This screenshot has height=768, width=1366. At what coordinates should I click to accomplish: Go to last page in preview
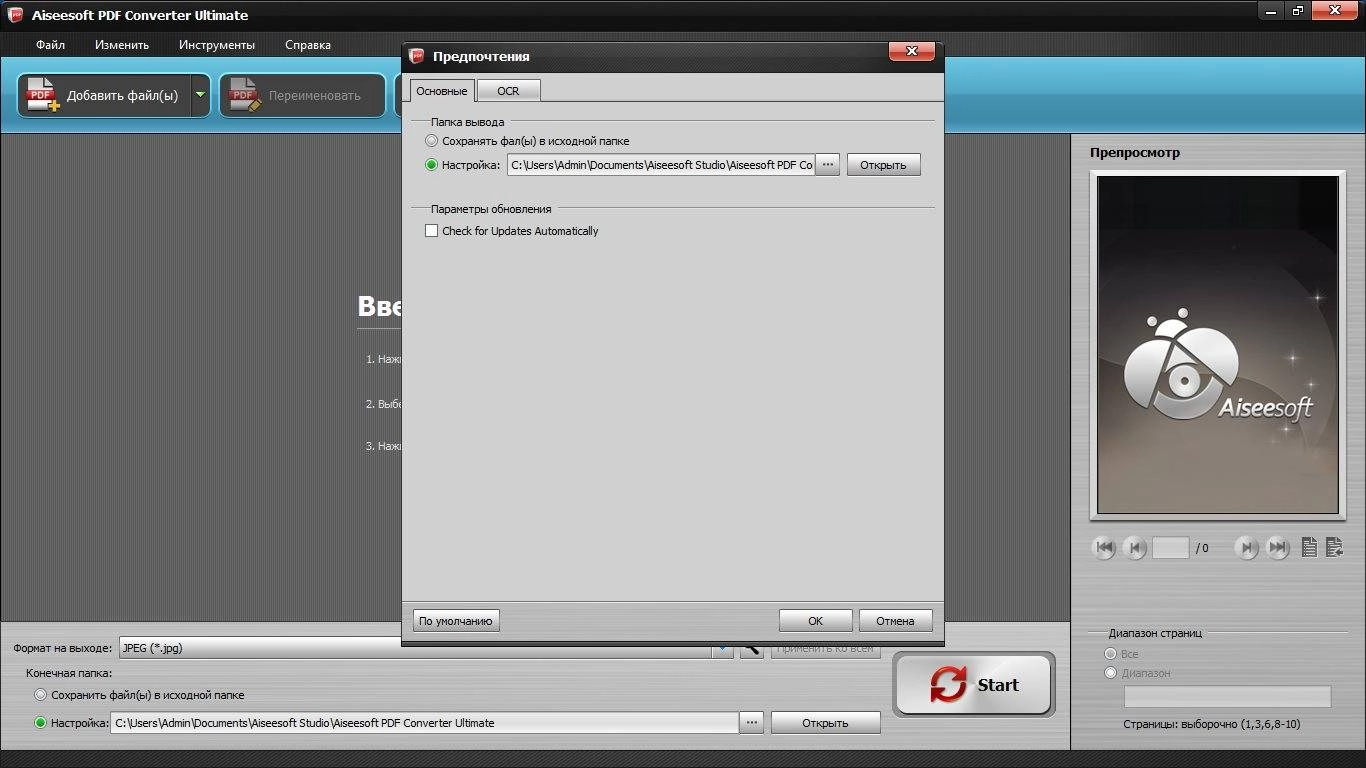(x=1277, y=547)
